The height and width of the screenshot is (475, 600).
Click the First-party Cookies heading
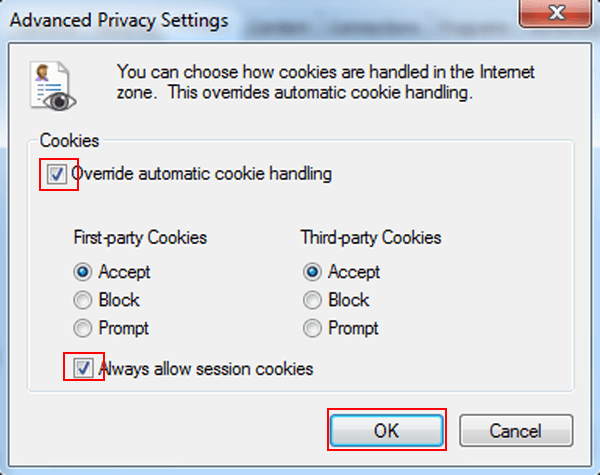(140, 238)
